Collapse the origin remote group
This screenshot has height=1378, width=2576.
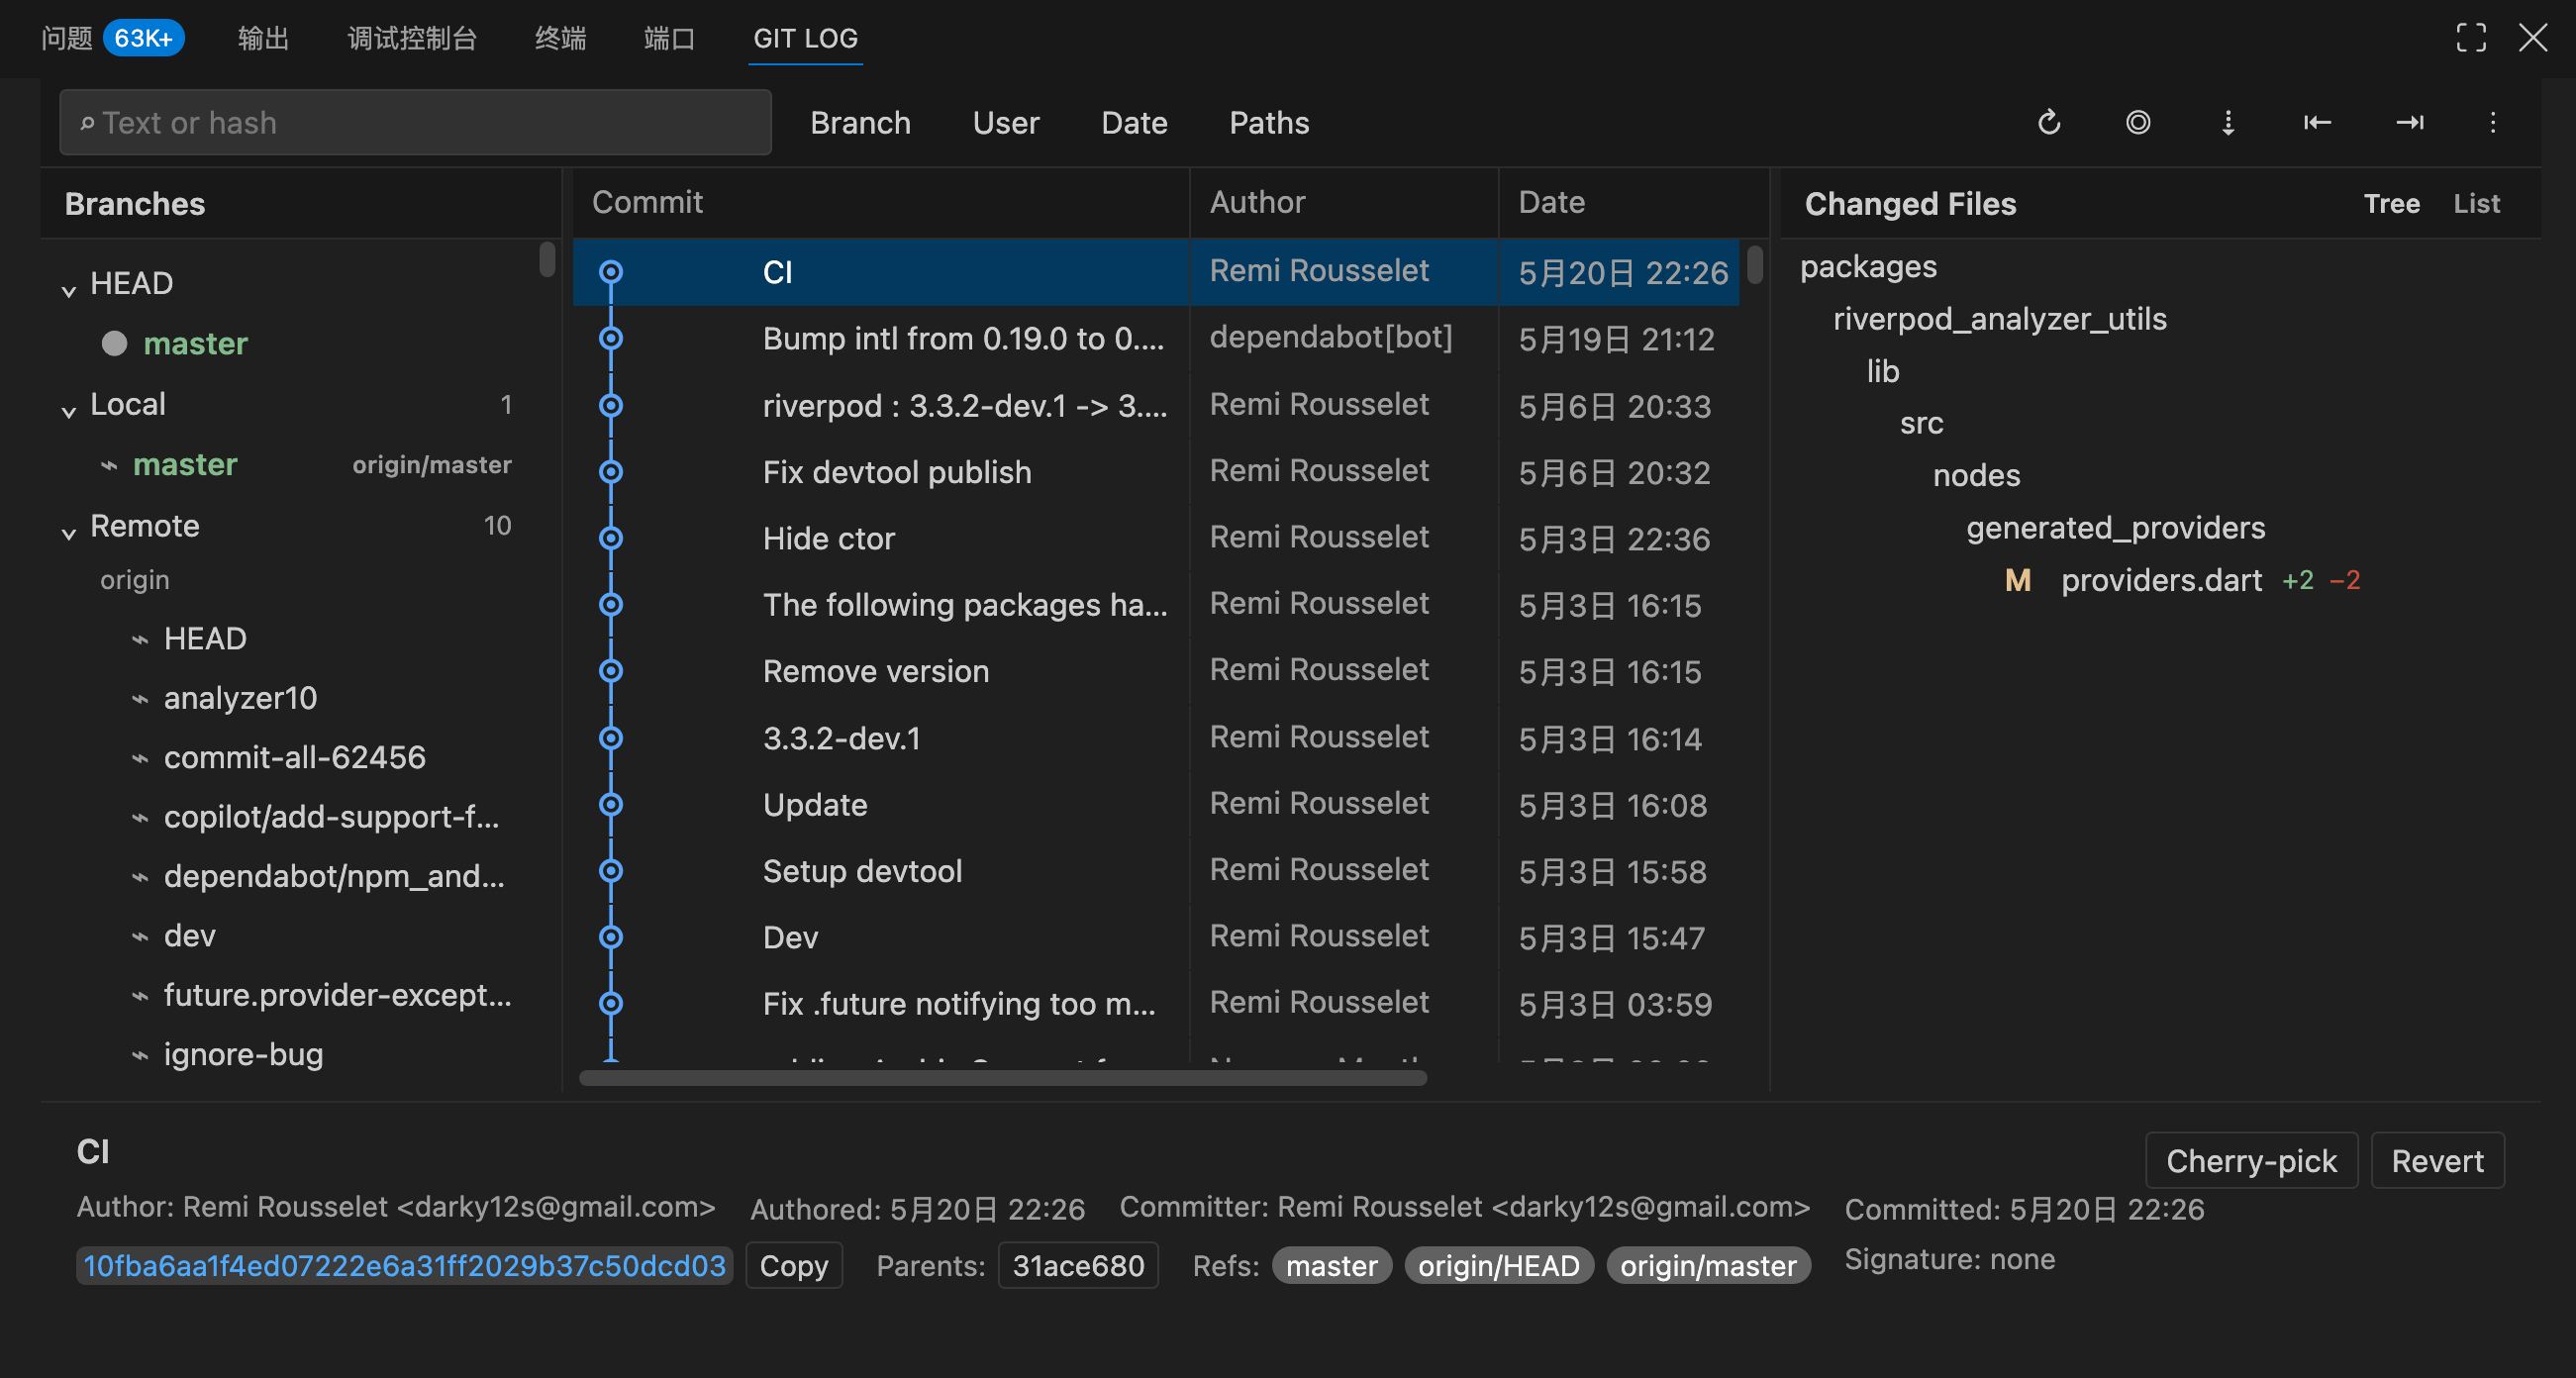pyautogui.click(x=135, y=580)
